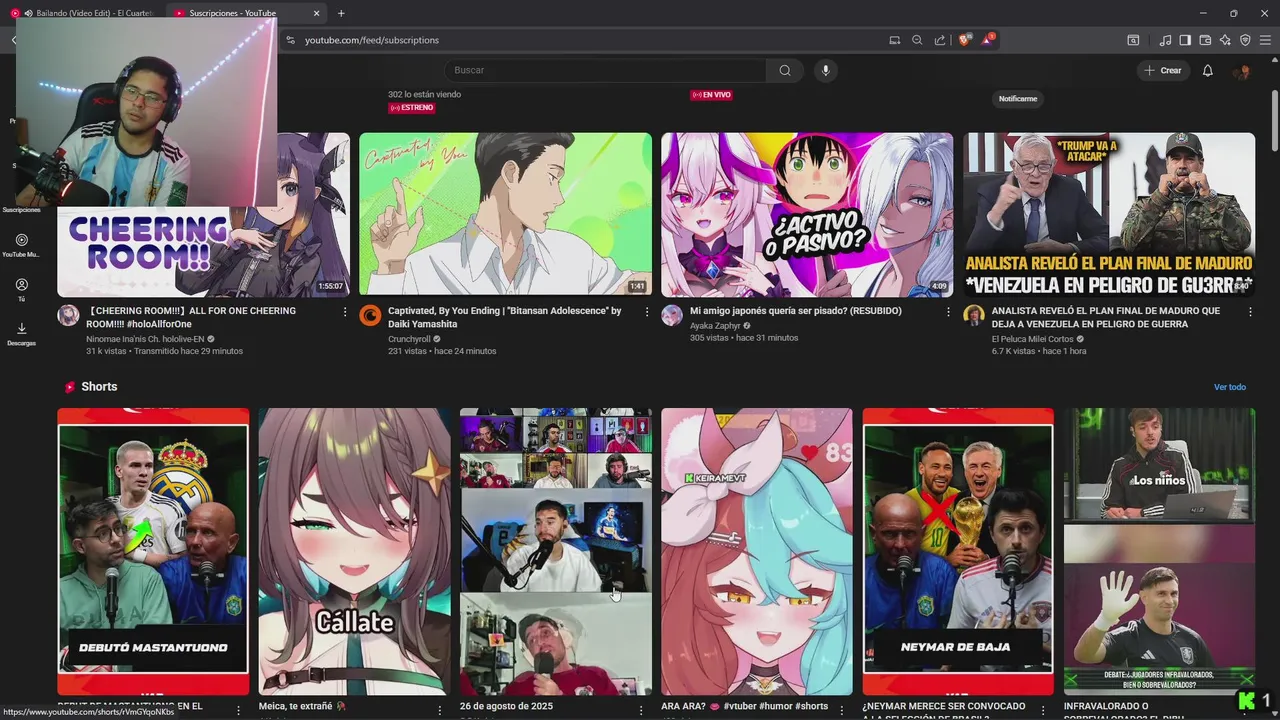Open the browser hamburger main menu
Image resolution: width=1280 pixels, height=720 pixels.
pyautogui.click(x=1265, y=40)
